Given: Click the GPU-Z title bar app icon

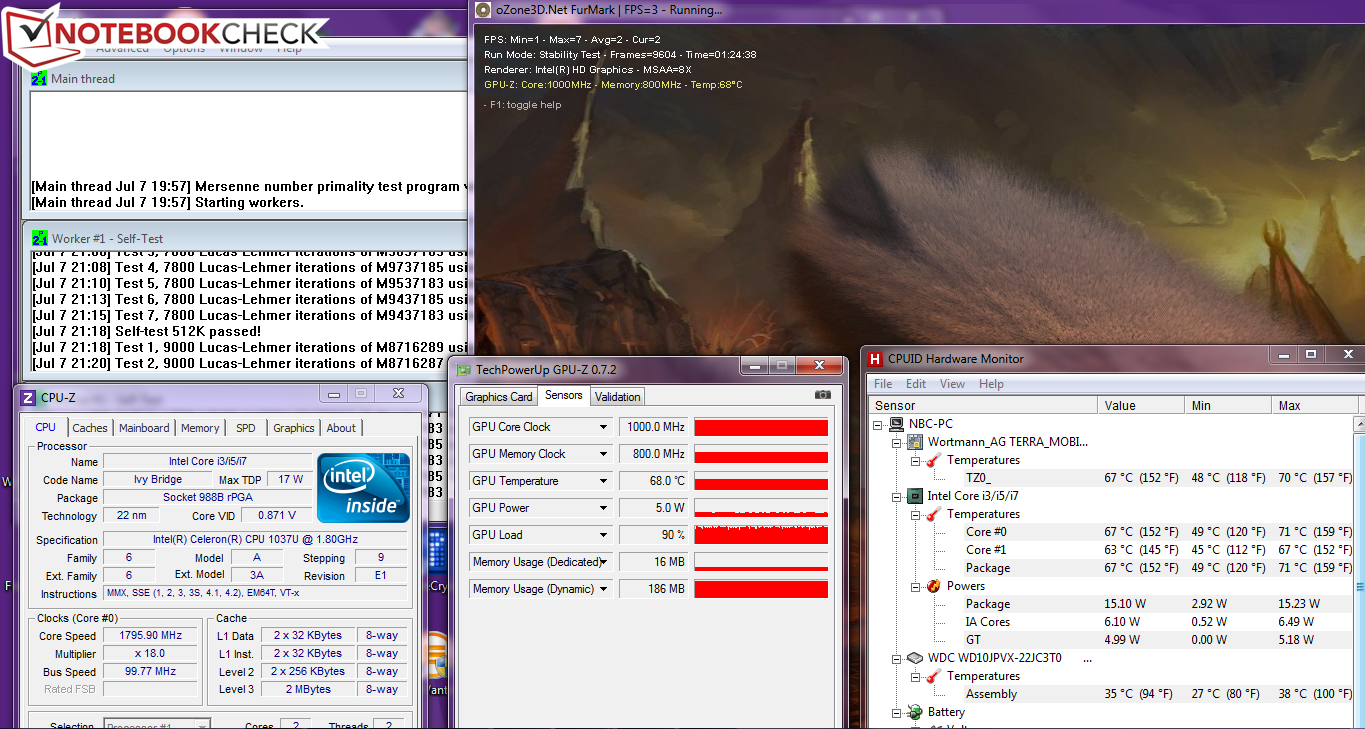Looking at the screenshot, I should [463, 369].
